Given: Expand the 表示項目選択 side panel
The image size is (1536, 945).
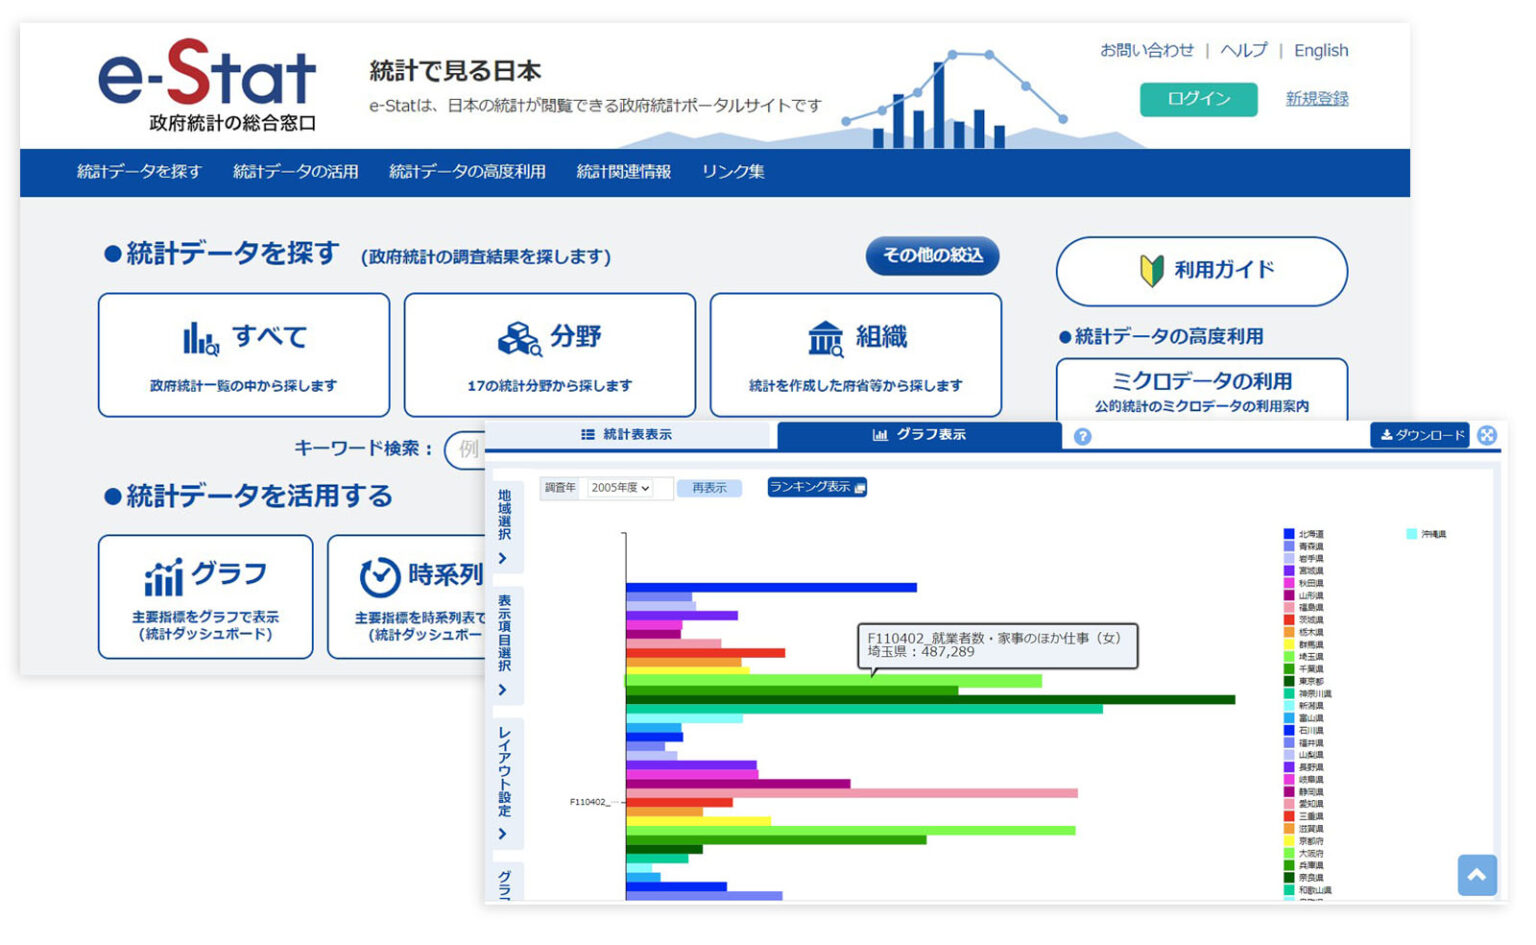Looking at the screenshot, I should (504, 645).
